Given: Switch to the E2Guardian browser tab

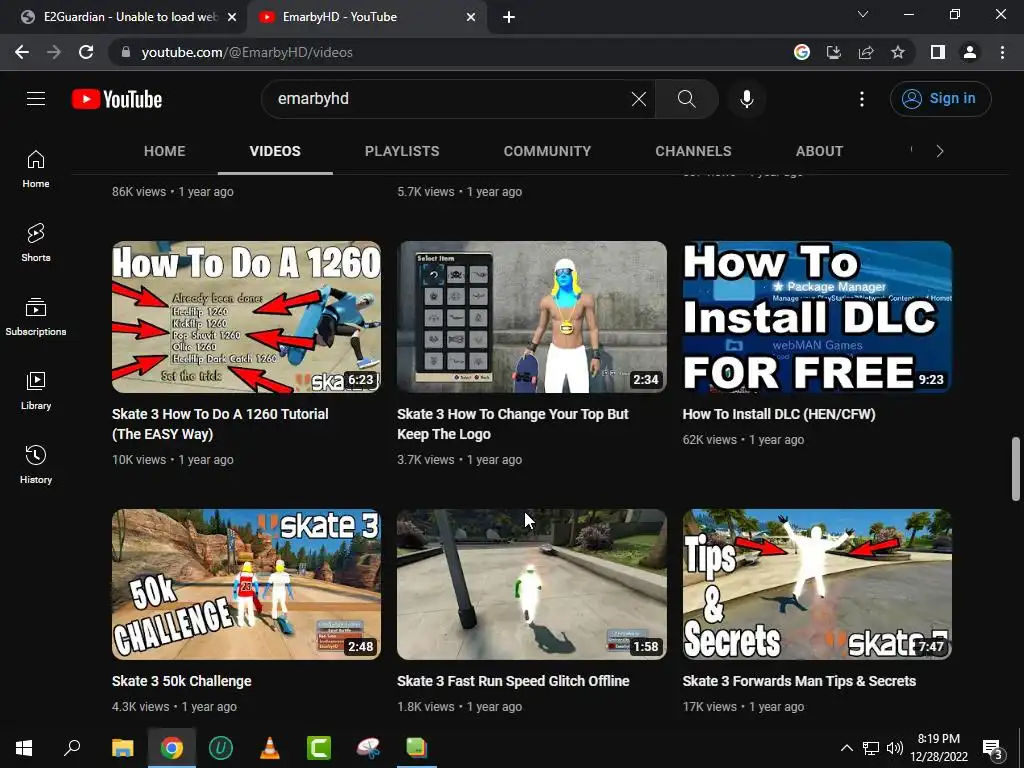Looking at the screenshot, I should point(124,17).
